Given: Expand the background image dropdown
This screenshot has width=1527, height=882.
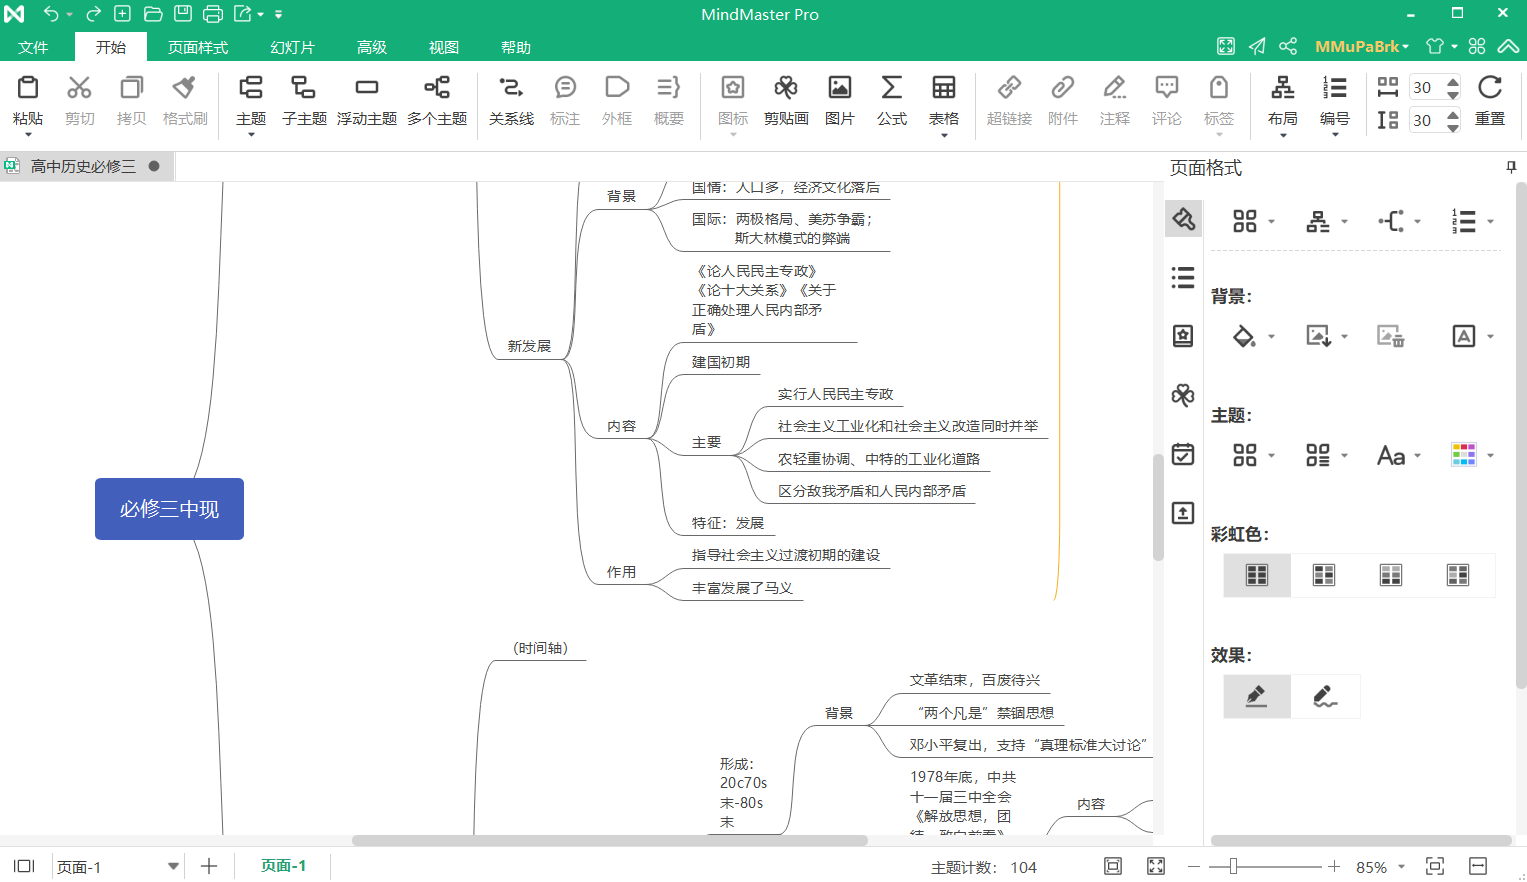Looking at the screenshot, I should tap(1344, 337).
